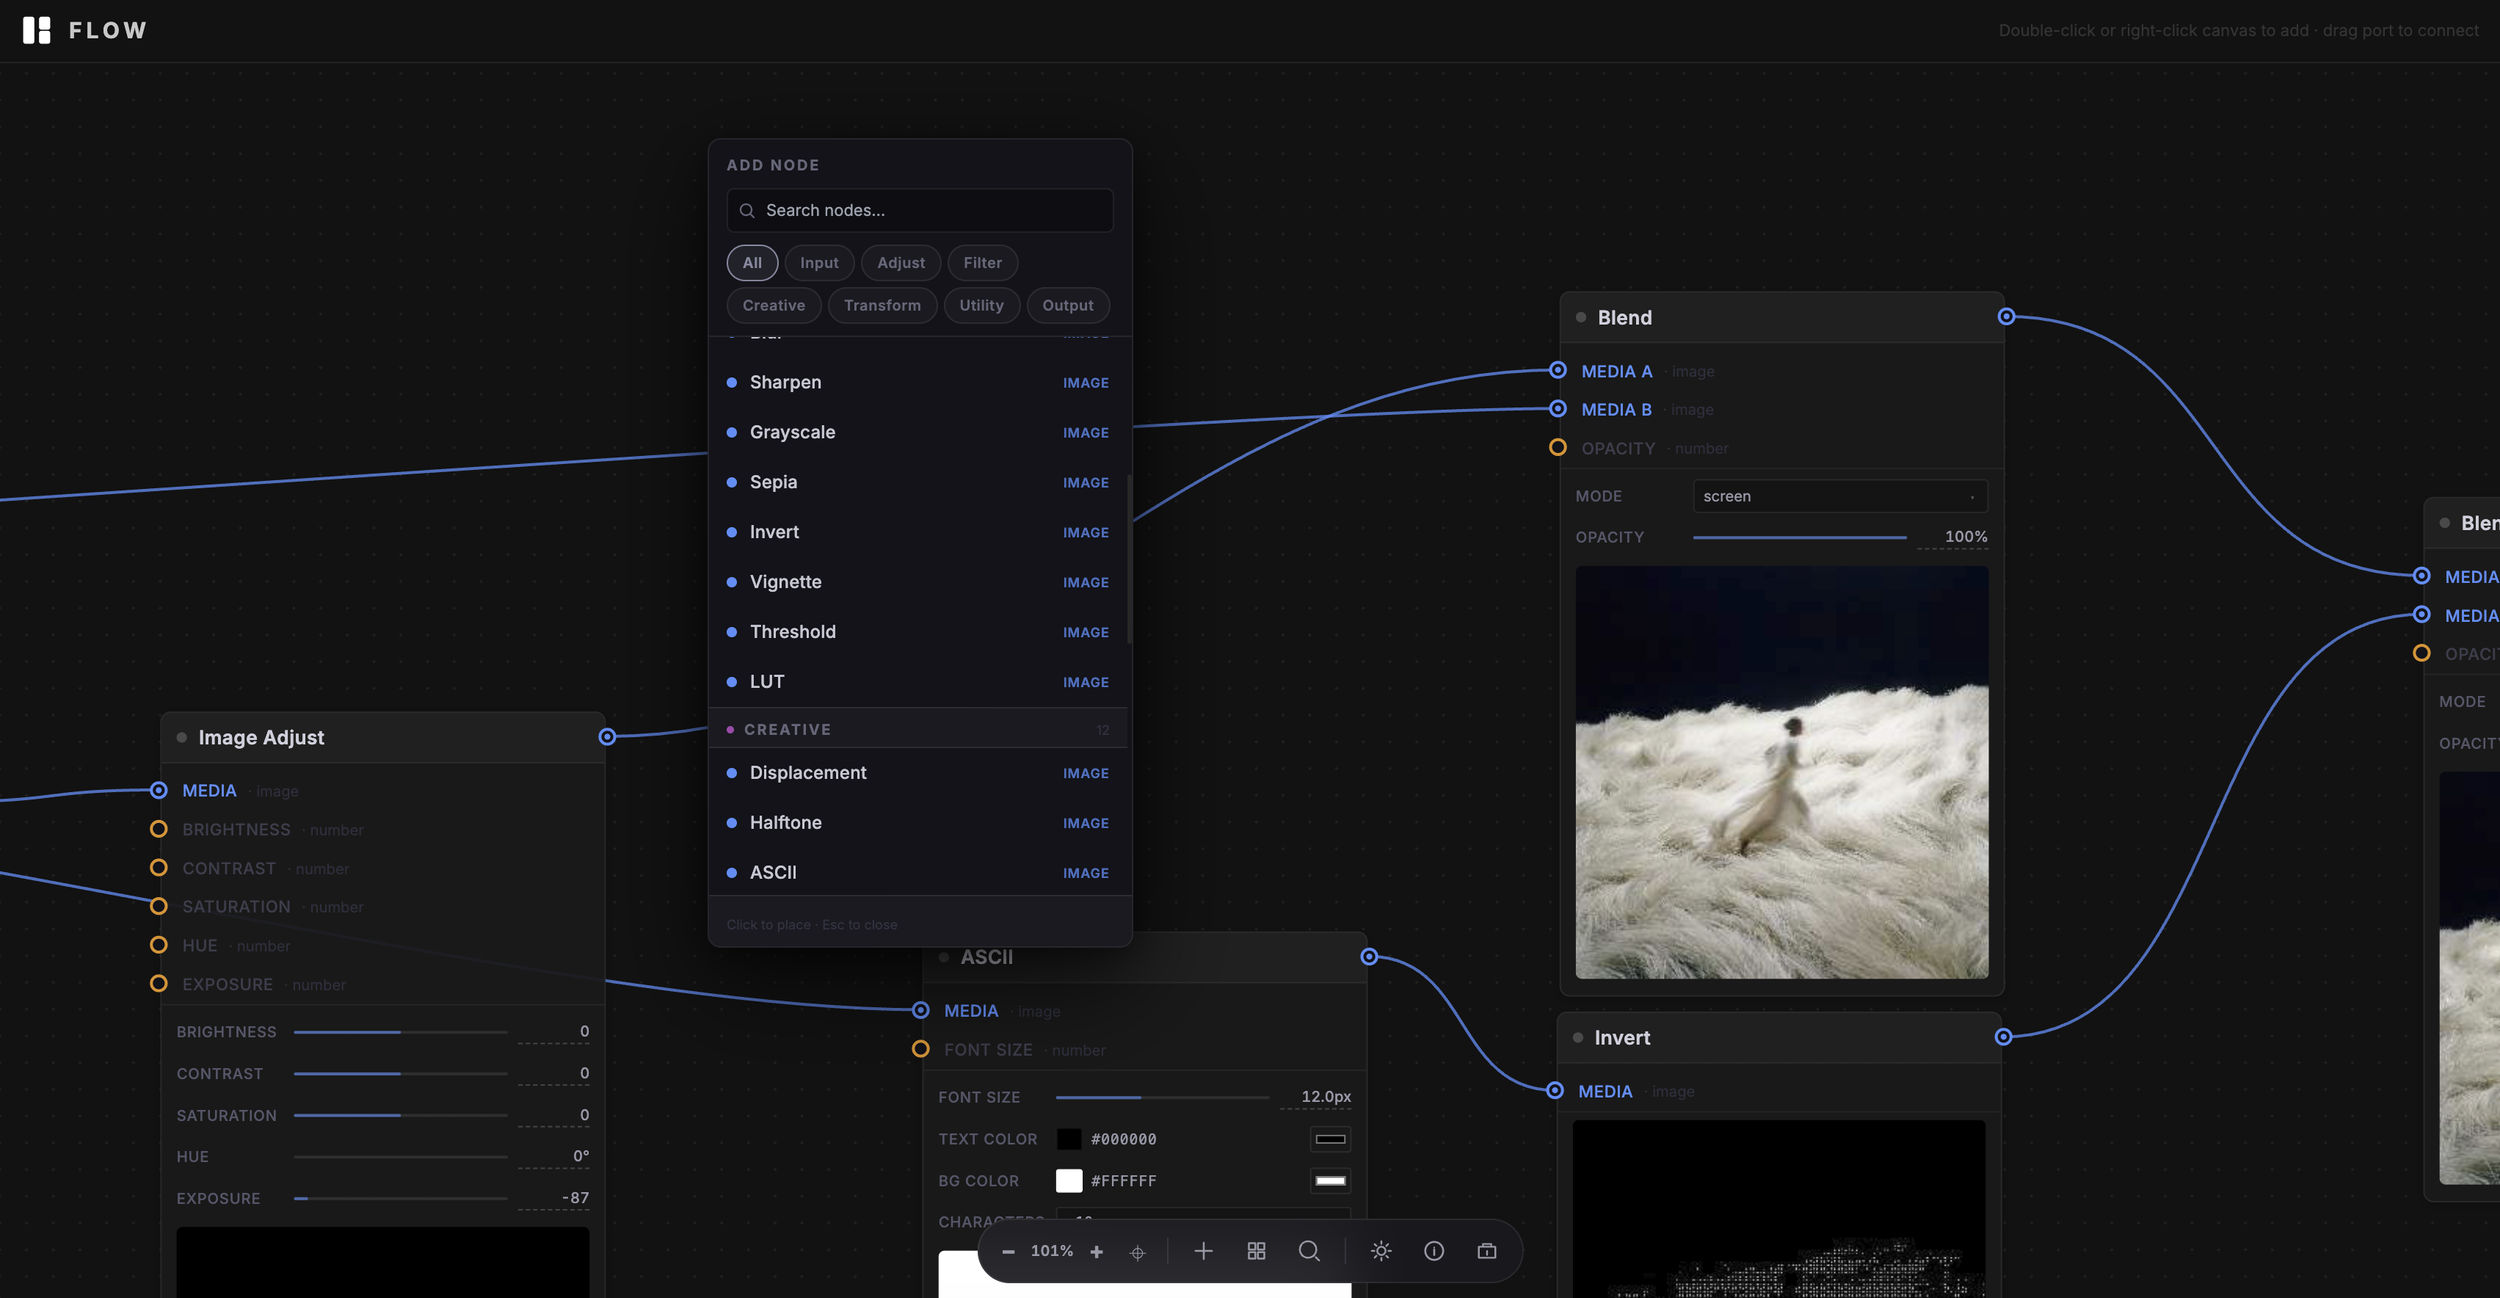This screenshot has width=2500, height=1298.
Task: Adjust the BRIGHTNESS slider in Image Adjust
Action: coord(401,1032)
